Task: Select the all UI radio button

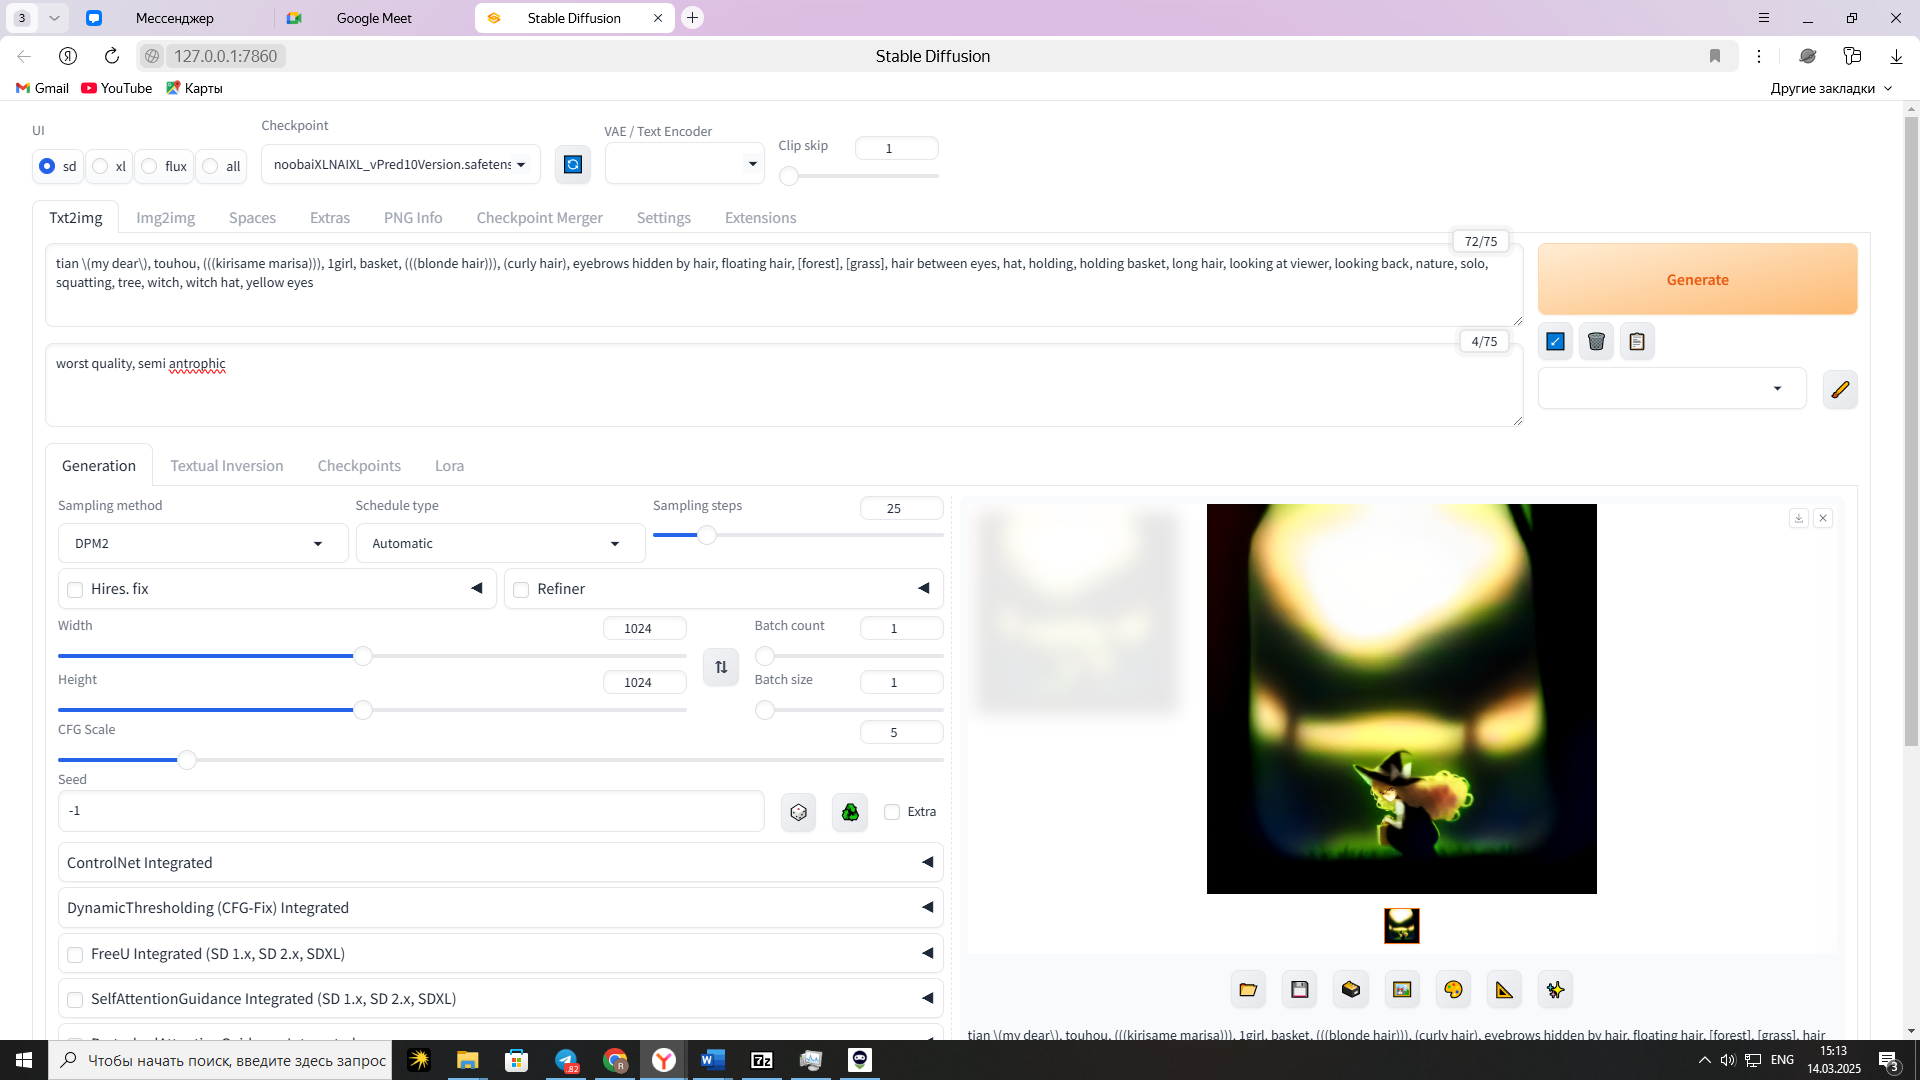Action: coord(210,166)
